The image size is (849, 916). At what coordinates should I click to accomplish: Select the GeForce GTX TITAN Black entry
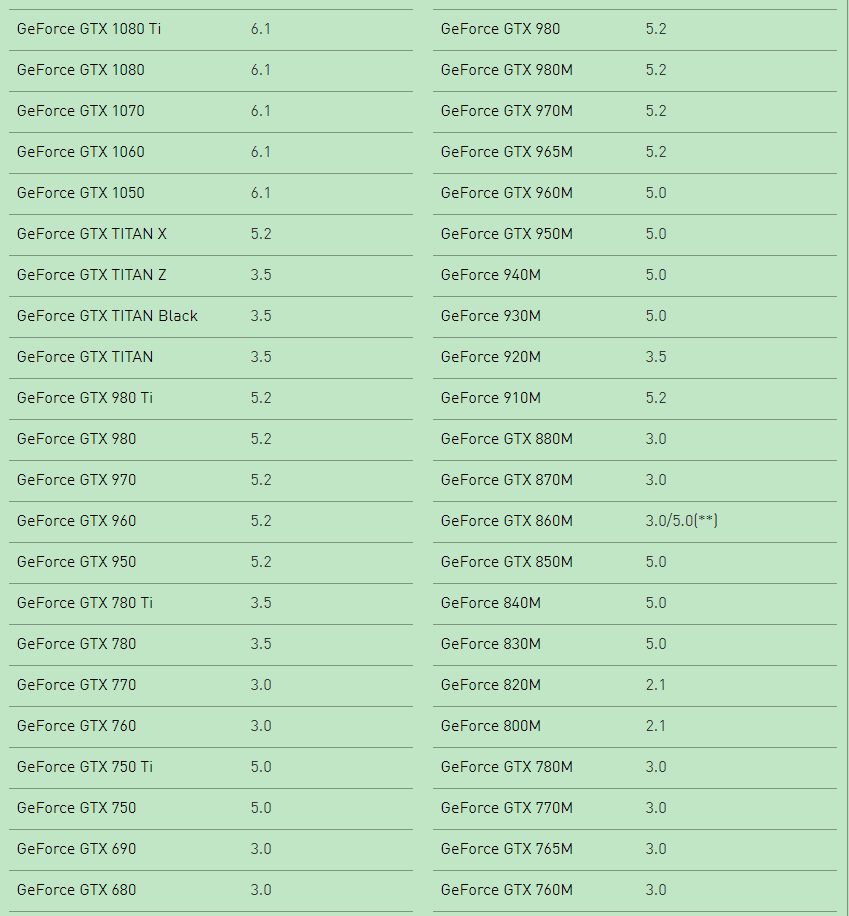pos(108,316)
